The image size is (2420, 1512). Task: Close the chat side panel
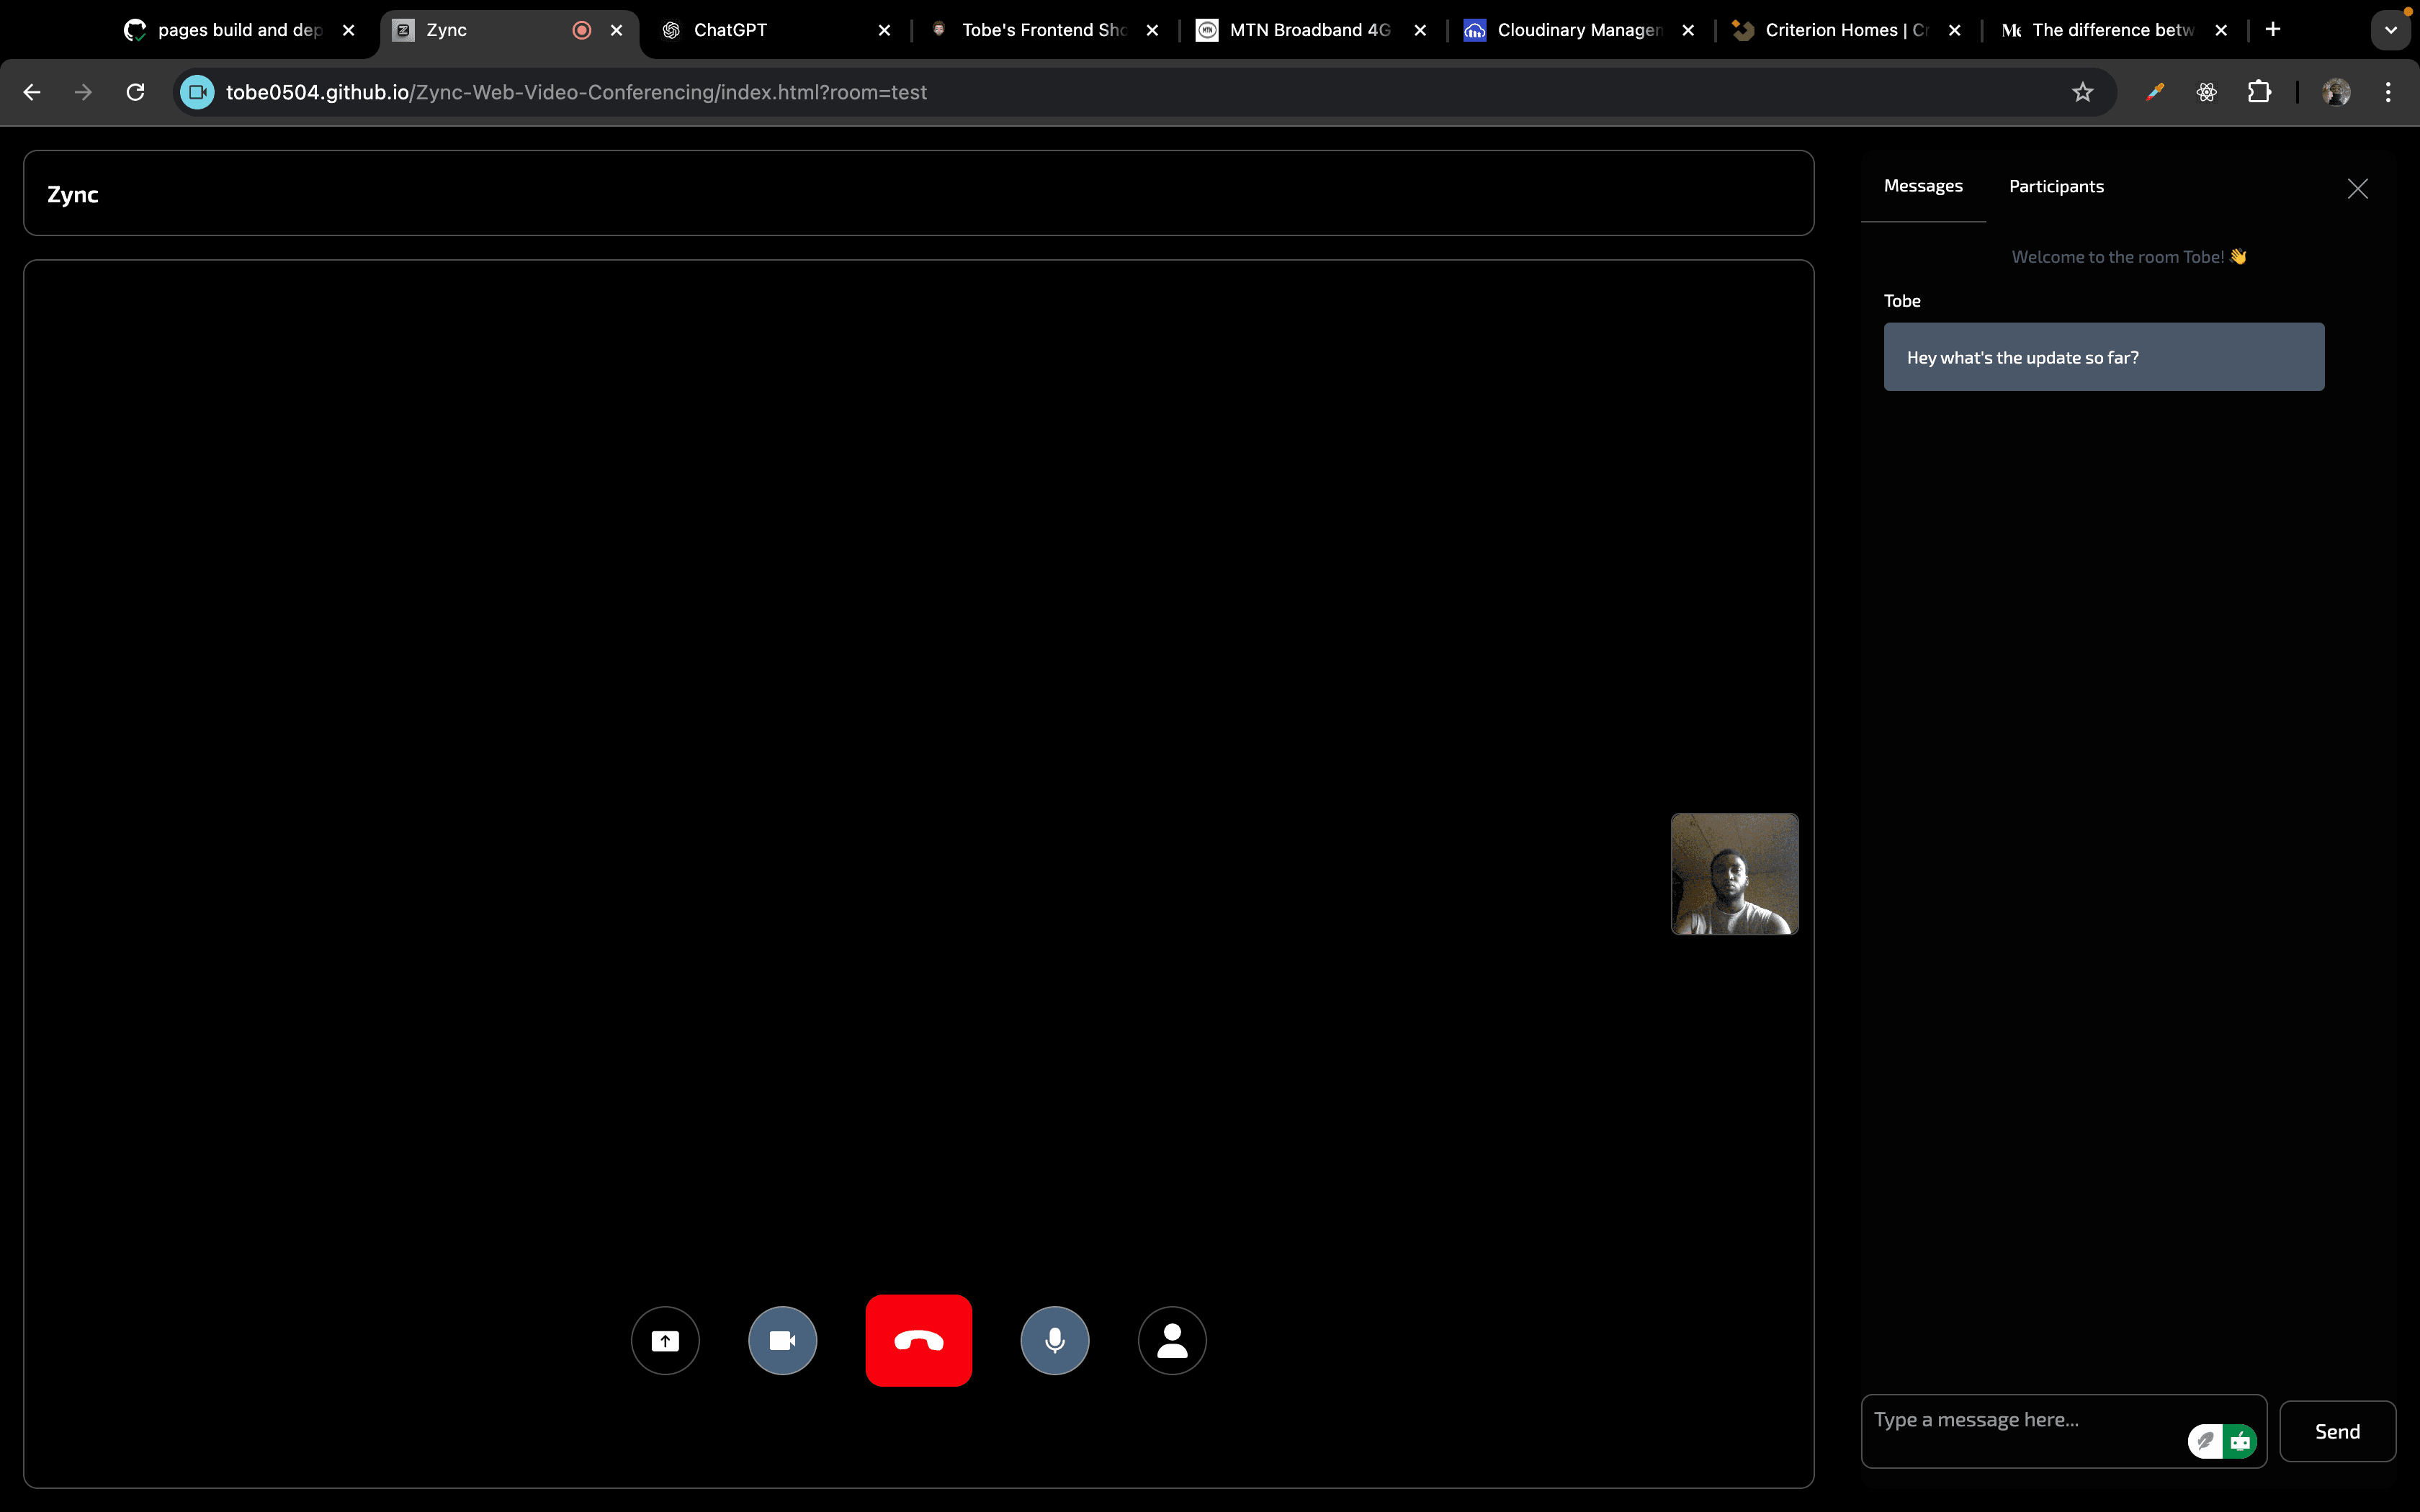(x=2357, y=188)
